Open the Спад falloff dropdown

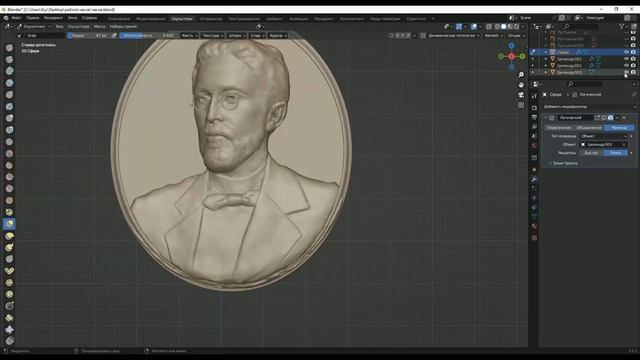257,36
